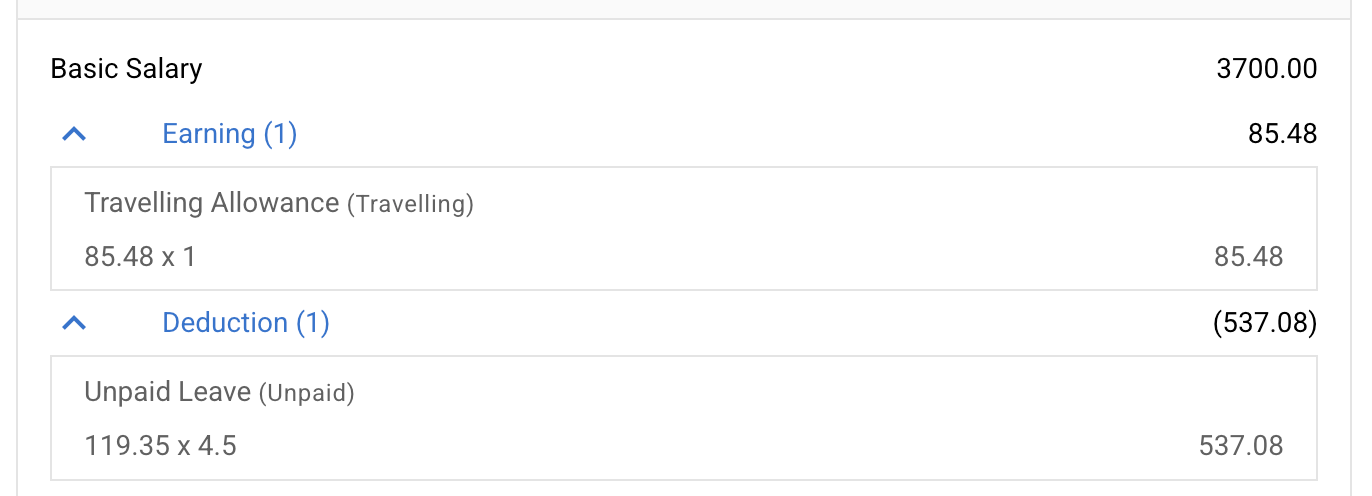This screenshot has width=1372, height=496.
Task: Click the Earning total 85.48 in header
Action: pos(1282,134)
